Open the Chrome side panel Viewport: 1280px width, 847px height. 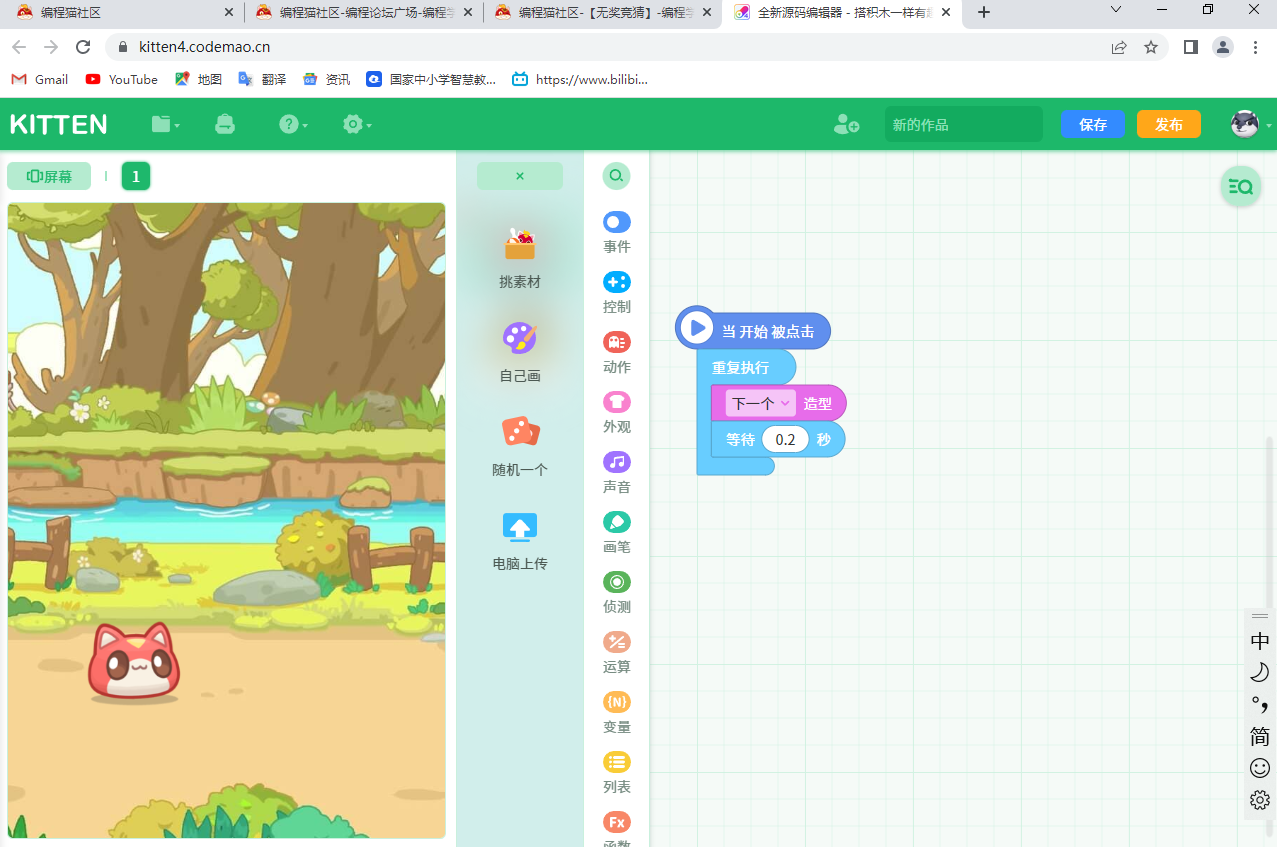[x=1190, y=47]
